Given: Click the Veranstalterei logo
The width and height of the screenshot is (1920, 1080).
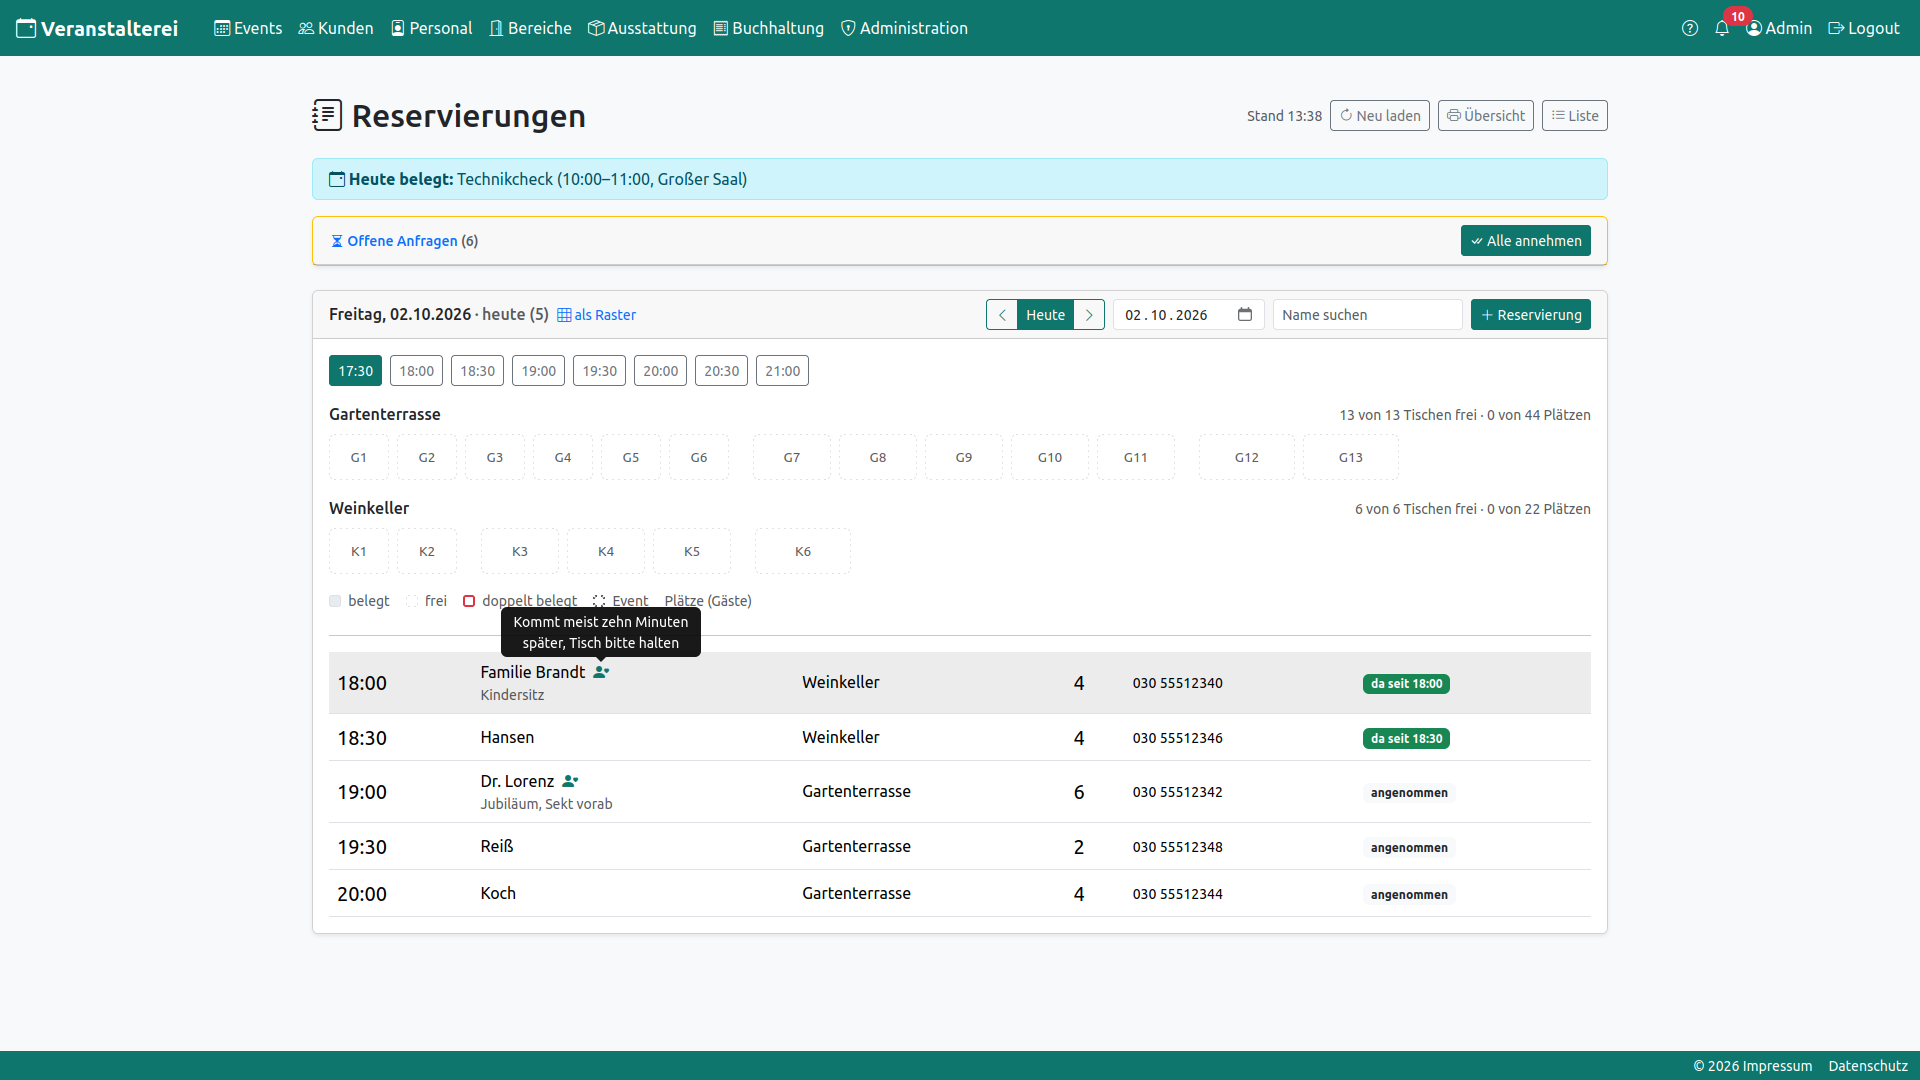Looking at the screenshot, I should coord(97,28).
